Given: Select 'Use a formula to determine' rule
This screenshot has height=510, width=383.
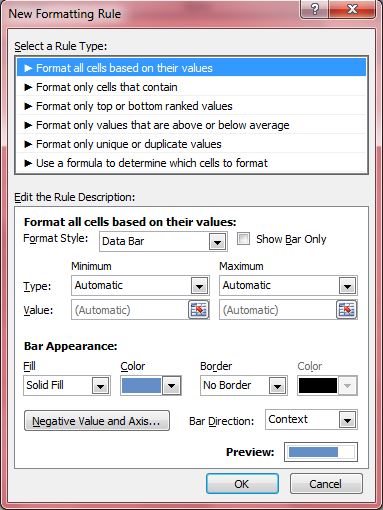Looking at the screenshot, I should point(192,163).
